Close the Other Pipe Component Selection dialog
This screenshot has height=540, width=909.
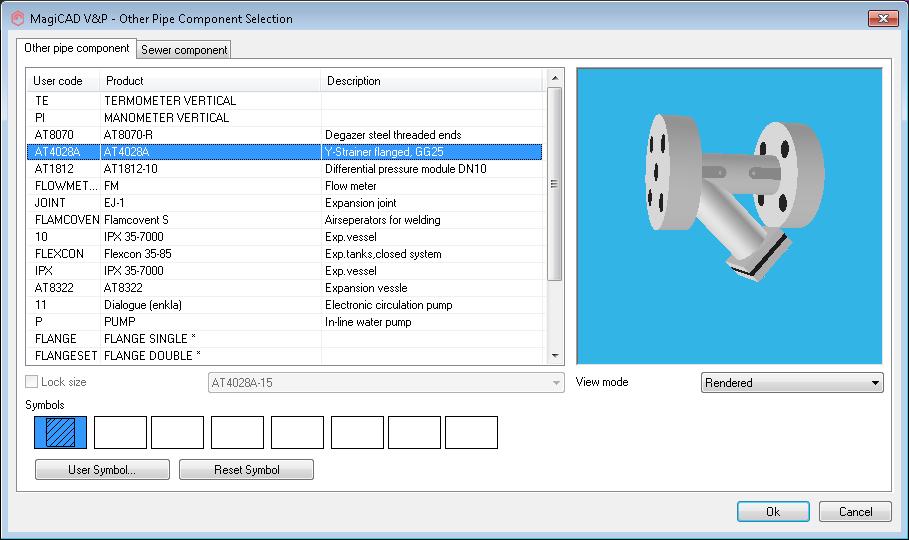(883, 19)
